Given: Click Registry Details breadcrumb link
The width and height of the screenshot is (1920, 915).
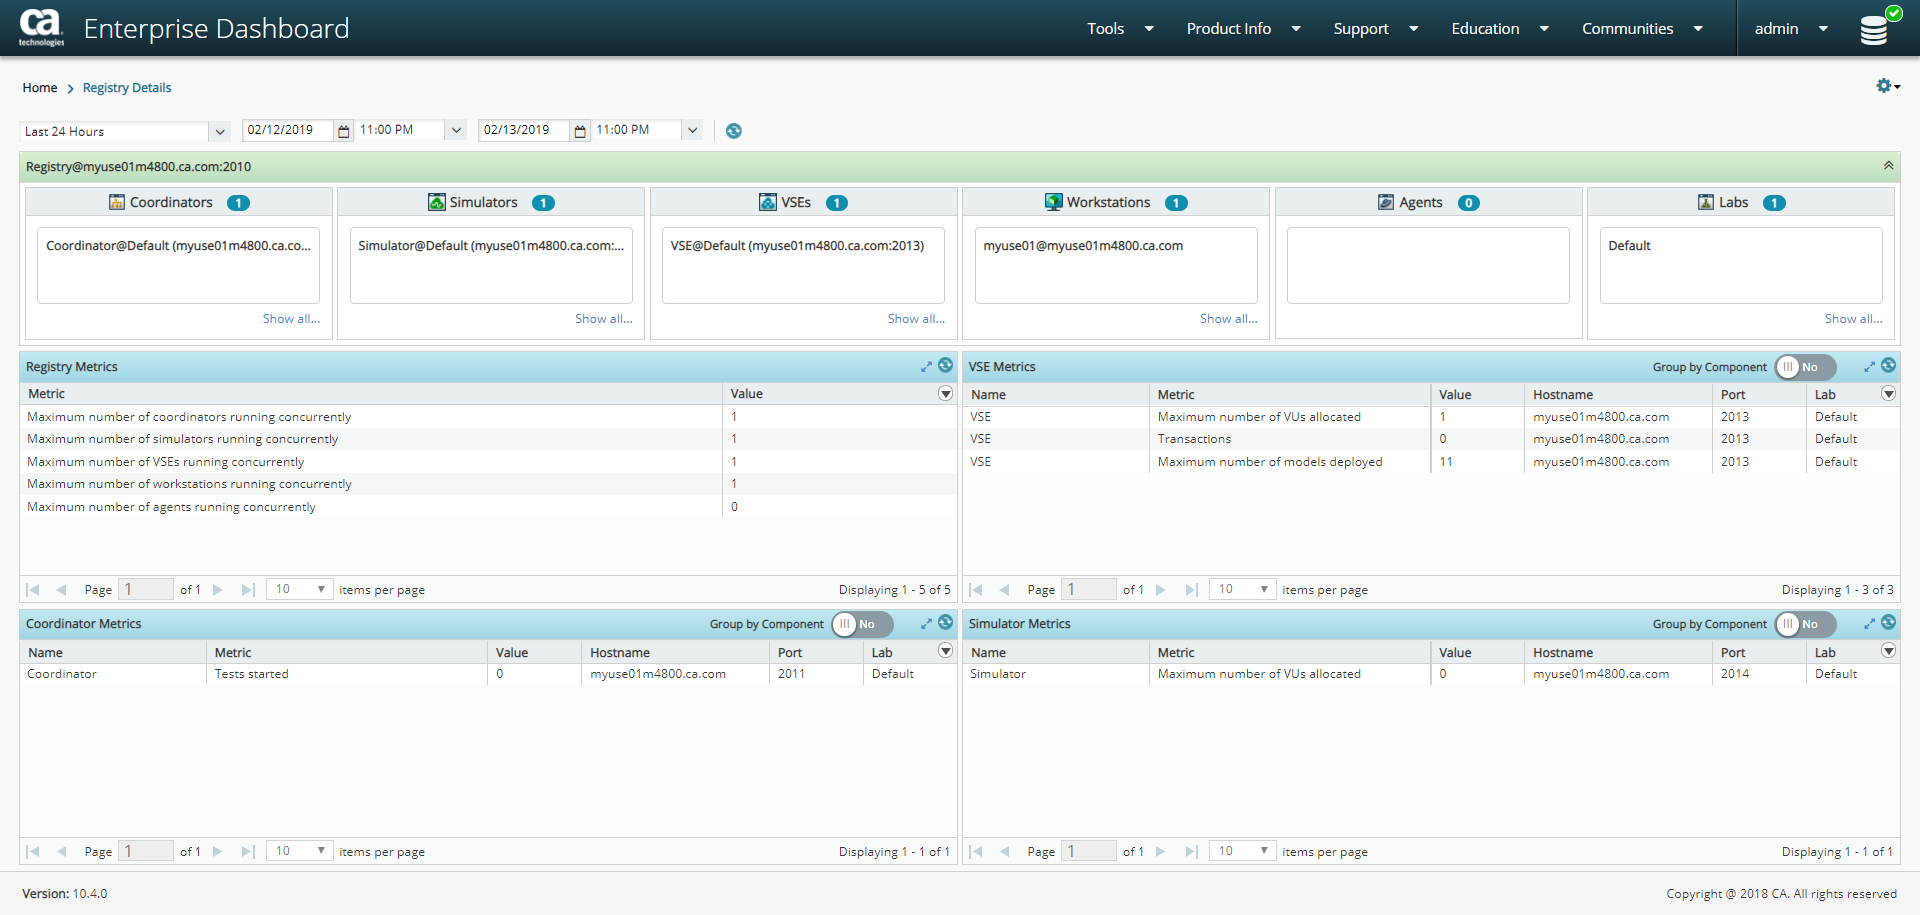Looking at the screenshot, I should (x=127, y=88).
